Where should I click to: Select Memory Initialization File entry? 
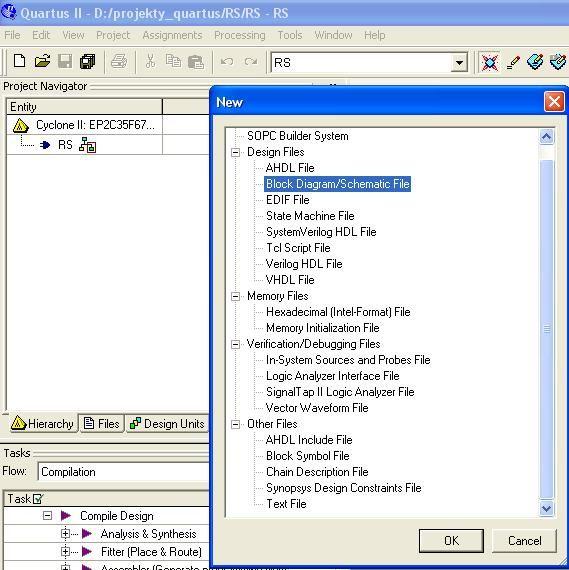pyautogui.click(x=322, y=328)
